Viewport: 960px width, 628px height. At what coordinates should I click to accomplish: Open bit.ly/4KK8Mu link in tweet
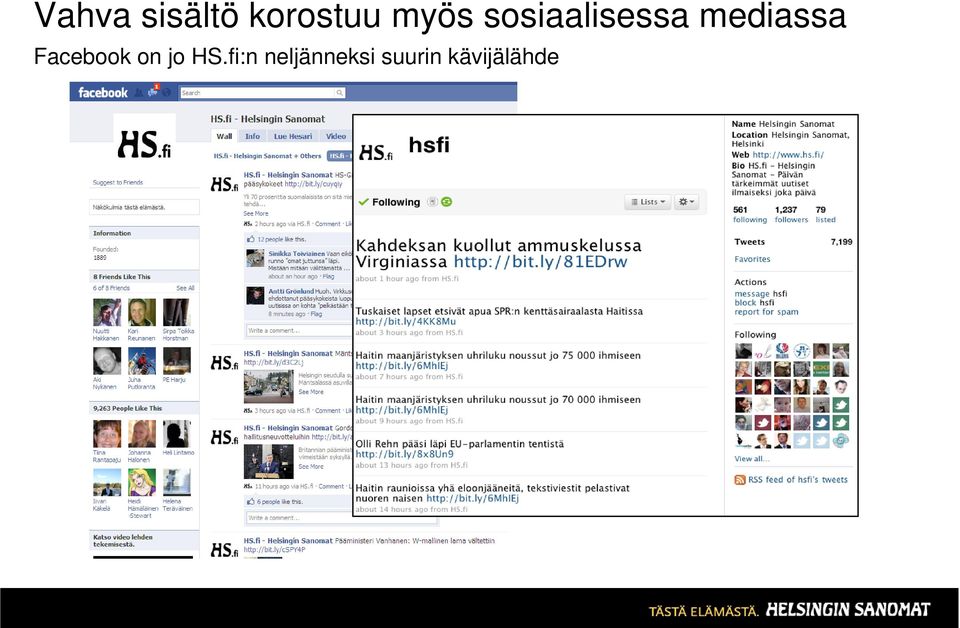pyautogui.click(x=405, y=321)
